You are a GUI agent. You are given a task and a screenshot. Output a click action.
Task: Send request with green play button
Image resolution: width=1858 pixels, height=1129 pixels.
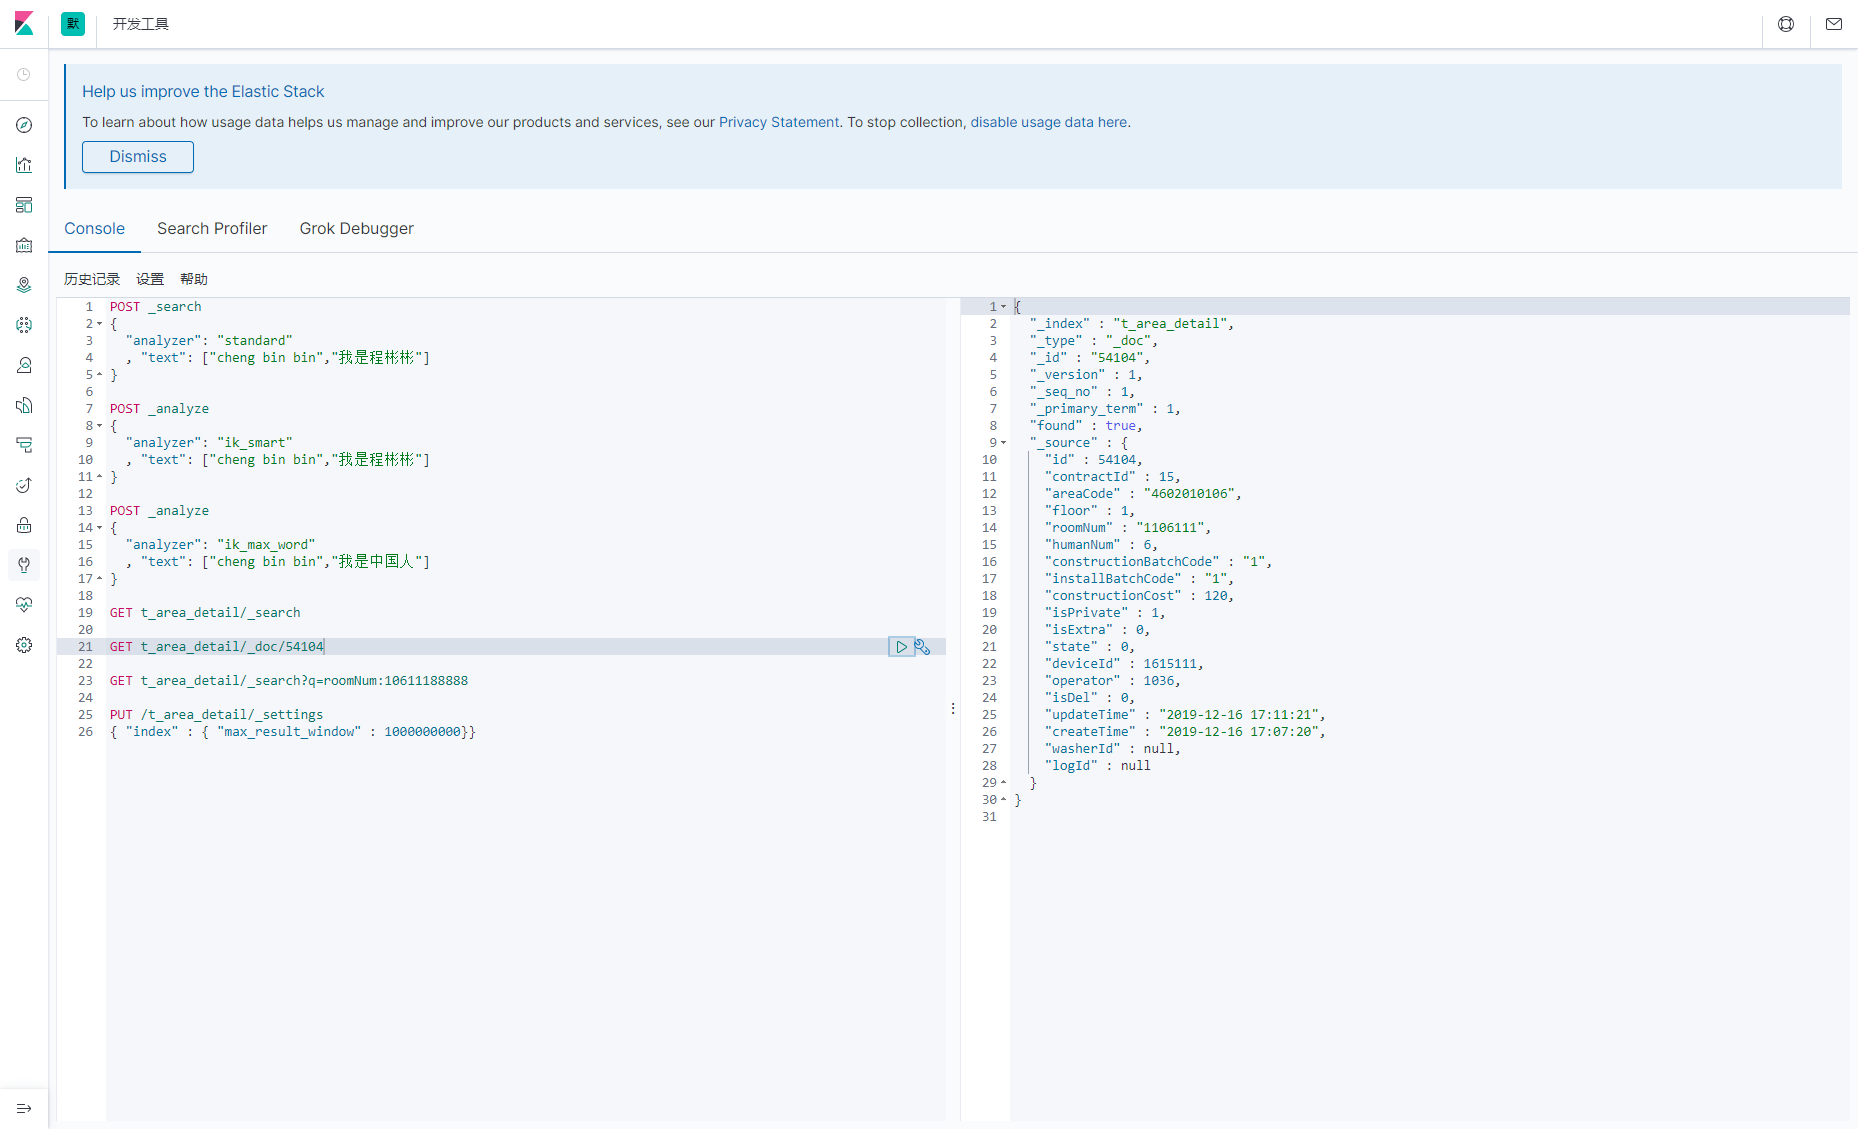pyautogui.click(x=901, y=647)
